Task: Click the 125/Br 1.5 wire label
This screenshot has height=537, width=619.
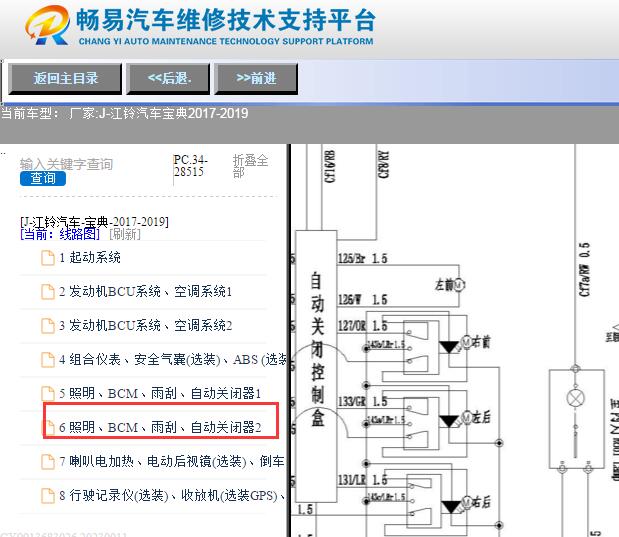Action: (362, 259)
